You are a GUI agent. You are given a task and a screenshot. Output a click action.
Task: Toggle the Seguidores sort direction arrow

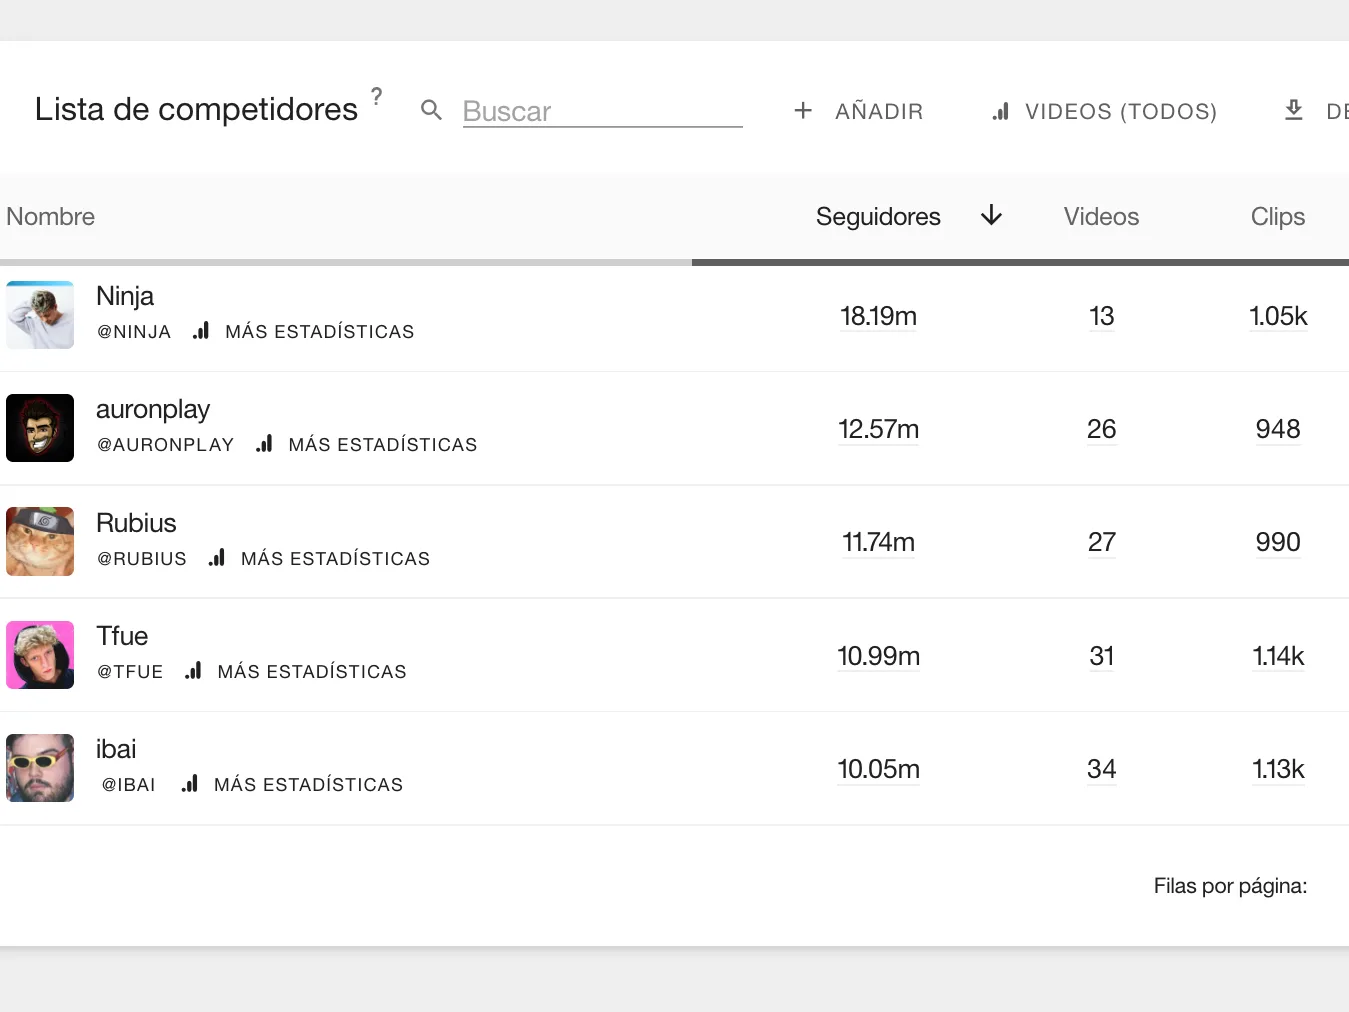click(991, 216)
